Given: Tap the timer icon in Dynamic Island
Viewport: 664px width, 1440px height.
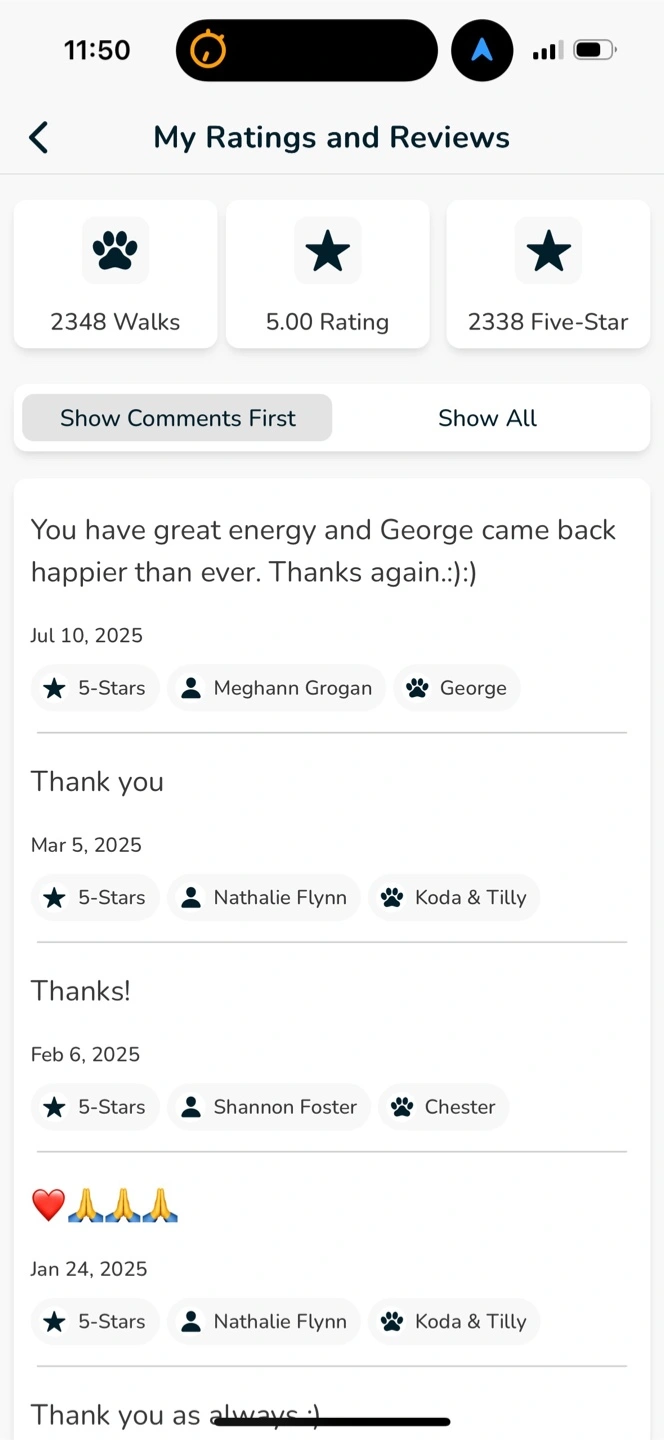Looking at the screenshot, I should coord(208,50).
